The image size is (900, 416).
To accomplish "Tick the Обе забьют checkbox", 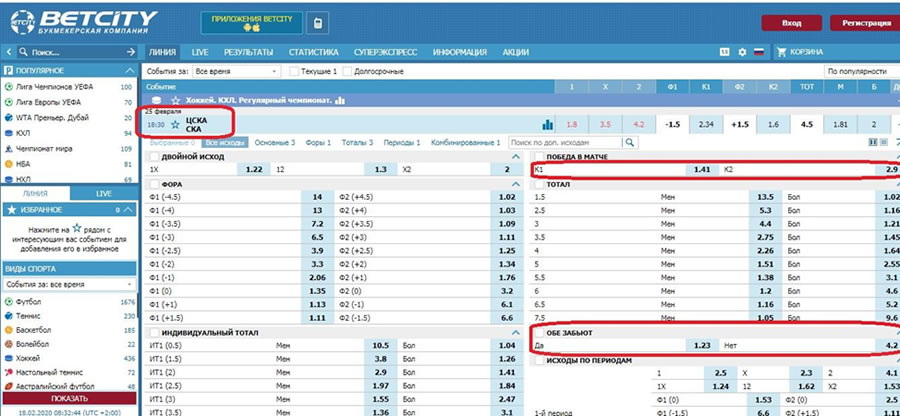I will (x=538, y=333).
